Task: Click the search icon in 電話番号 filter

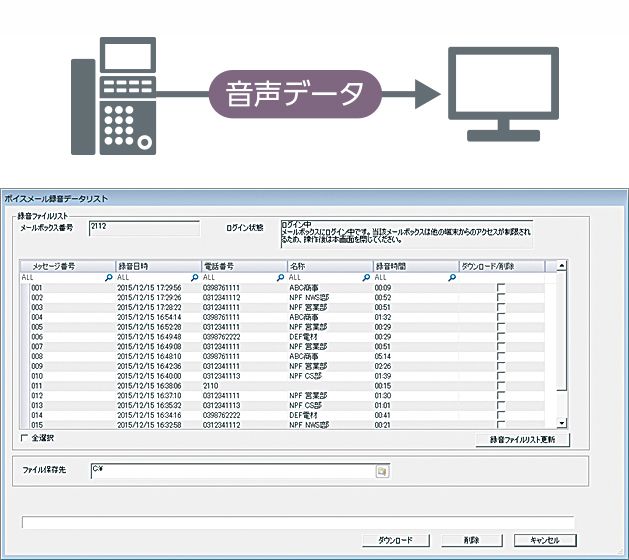Action: [x=280, y=277]
